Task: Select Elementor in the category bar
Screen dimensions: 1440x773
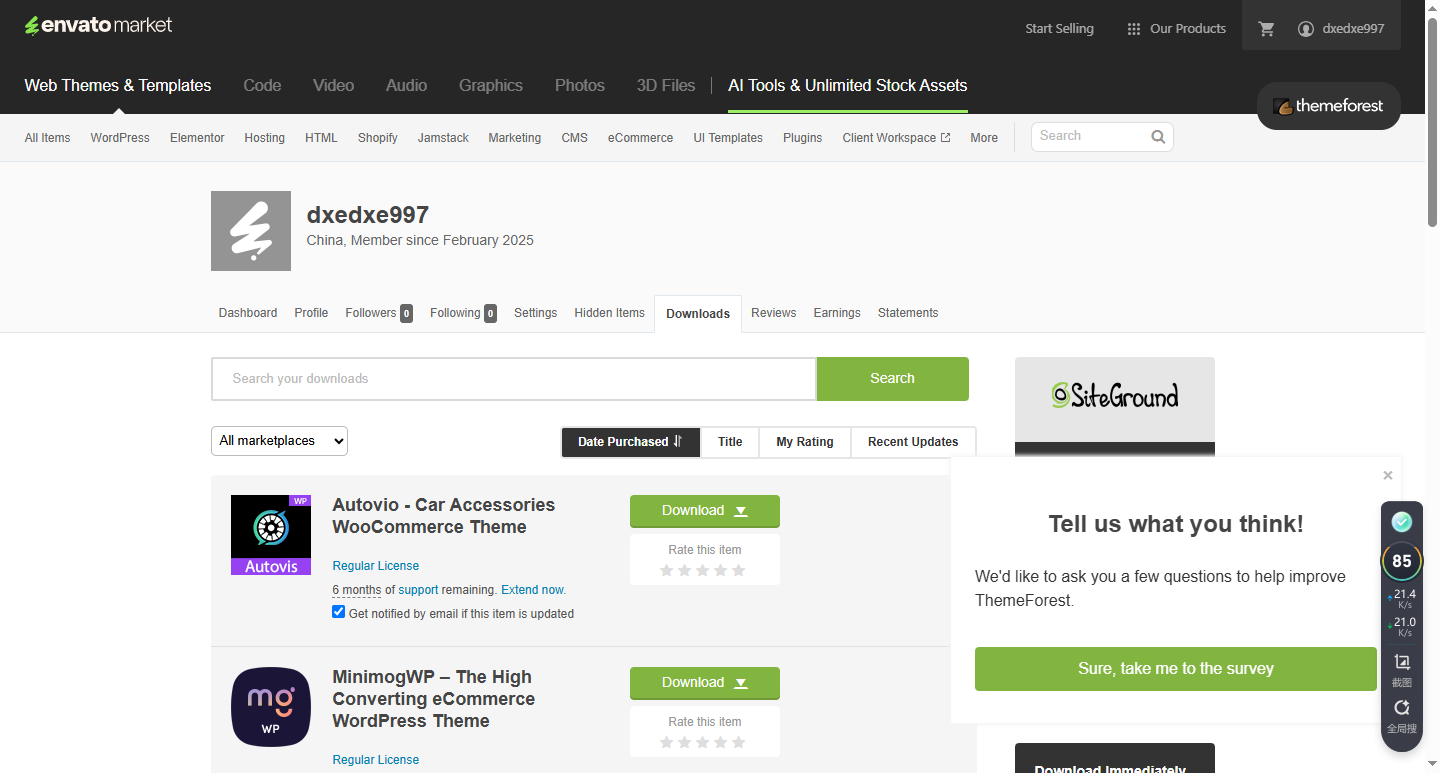Action: [x=197, y=138]
